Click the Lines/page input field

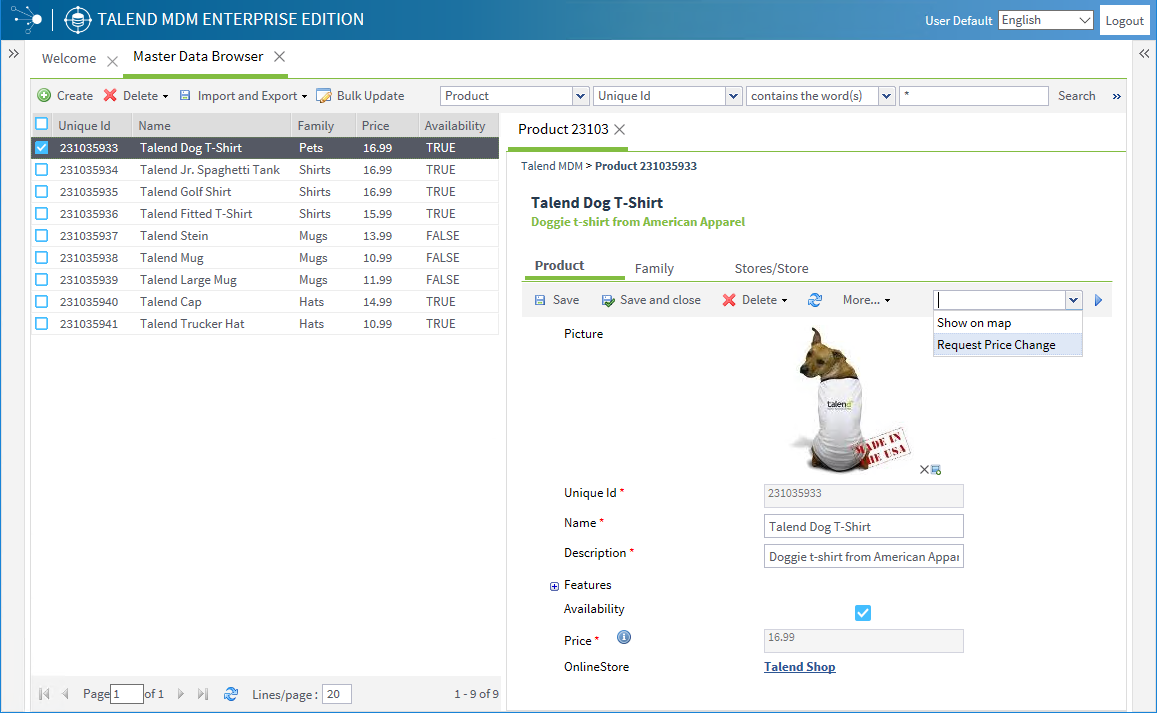point(336,694)
